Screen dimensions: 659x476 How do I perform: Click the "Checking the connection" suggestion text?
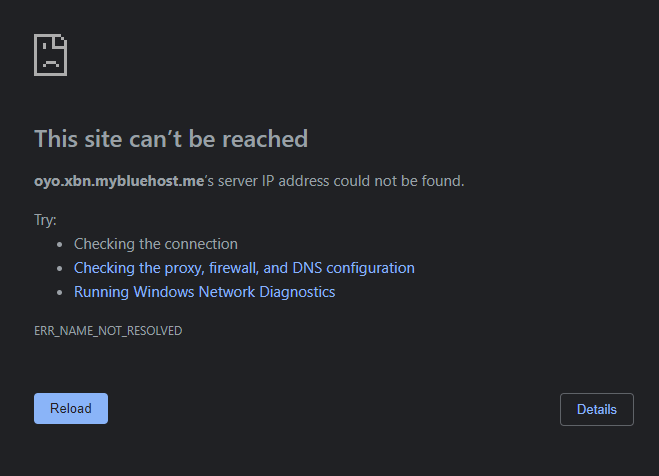156,244
